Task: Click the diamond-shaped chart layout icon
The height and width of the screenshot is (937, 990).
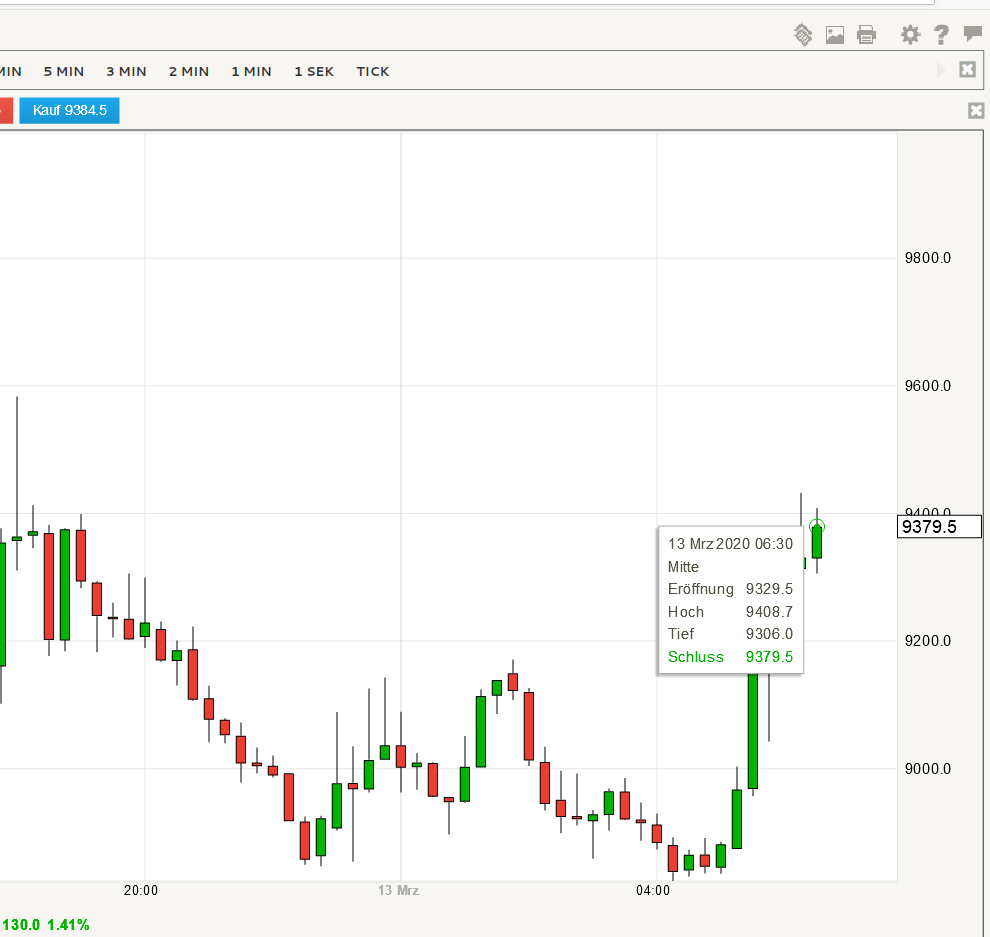Action: coord(803,35)
